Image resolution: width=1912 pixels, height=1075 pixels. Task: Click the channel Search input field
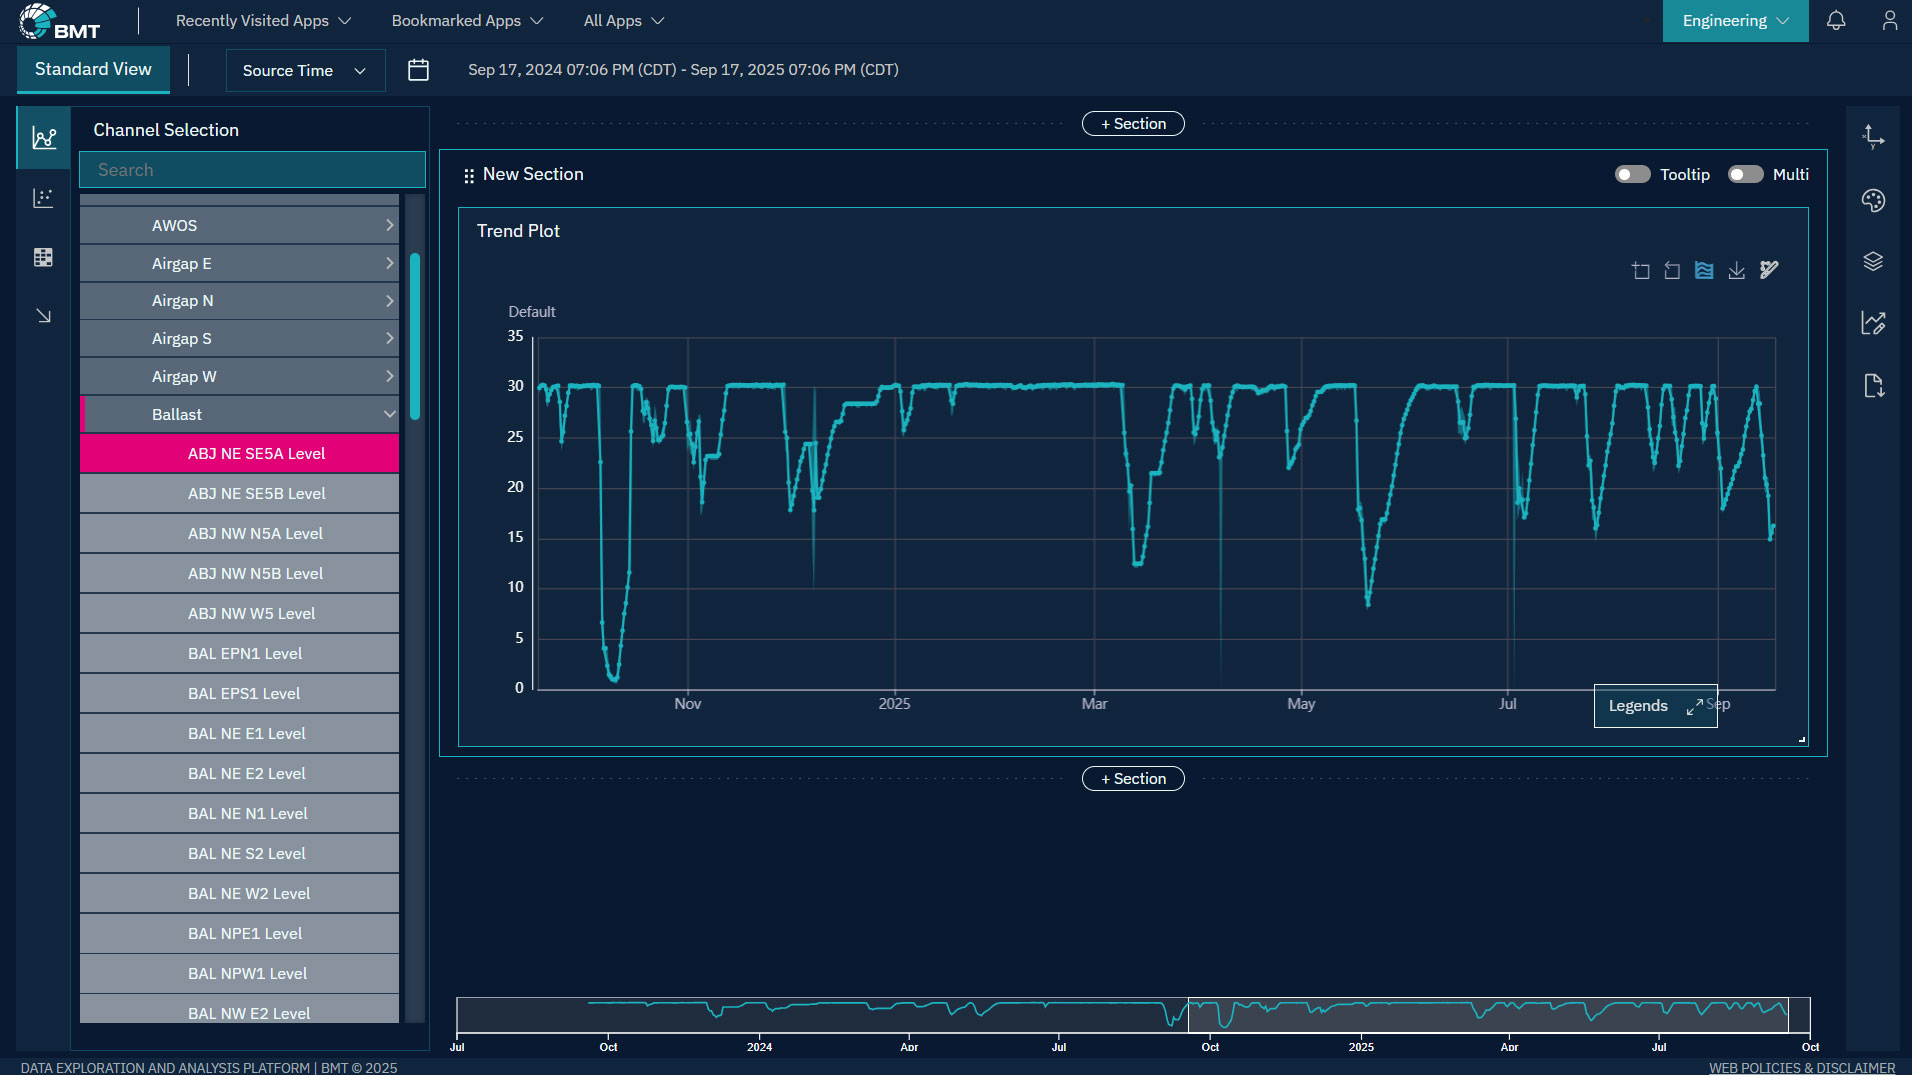(252, 170)
